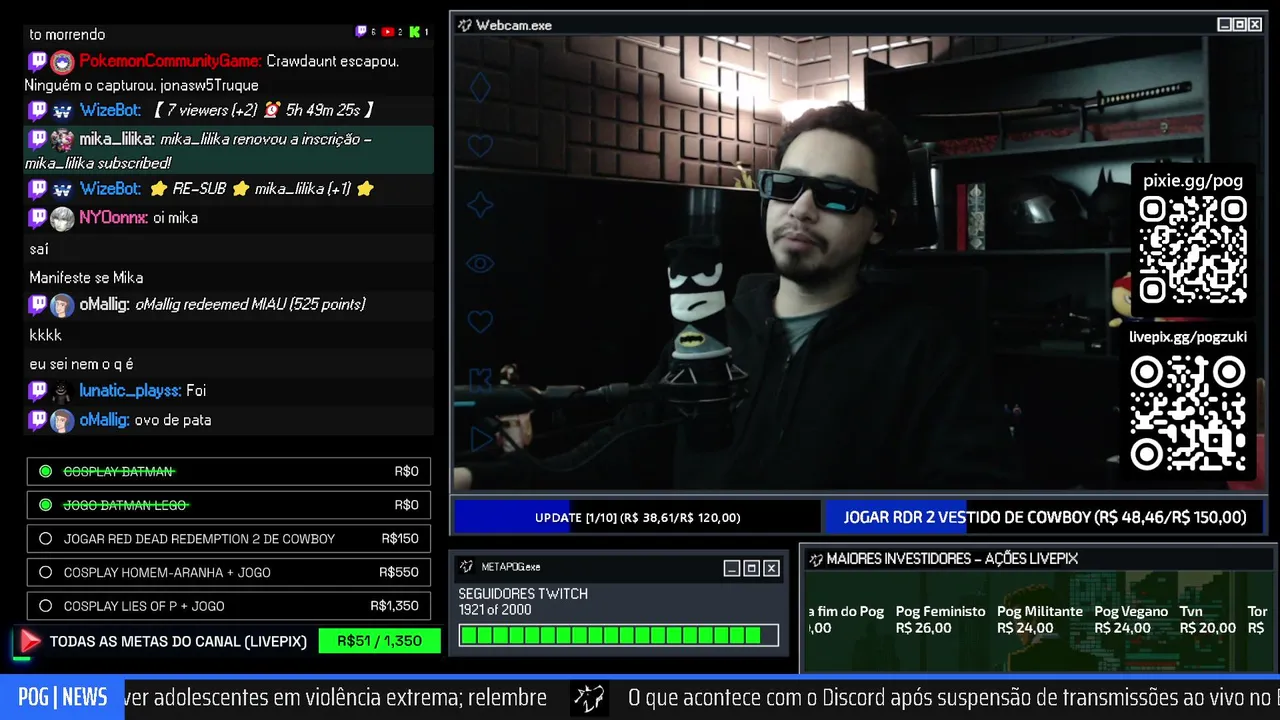
Task: Click the PokemonCommunityGame username in chat
Action: [x=169, y=61]
